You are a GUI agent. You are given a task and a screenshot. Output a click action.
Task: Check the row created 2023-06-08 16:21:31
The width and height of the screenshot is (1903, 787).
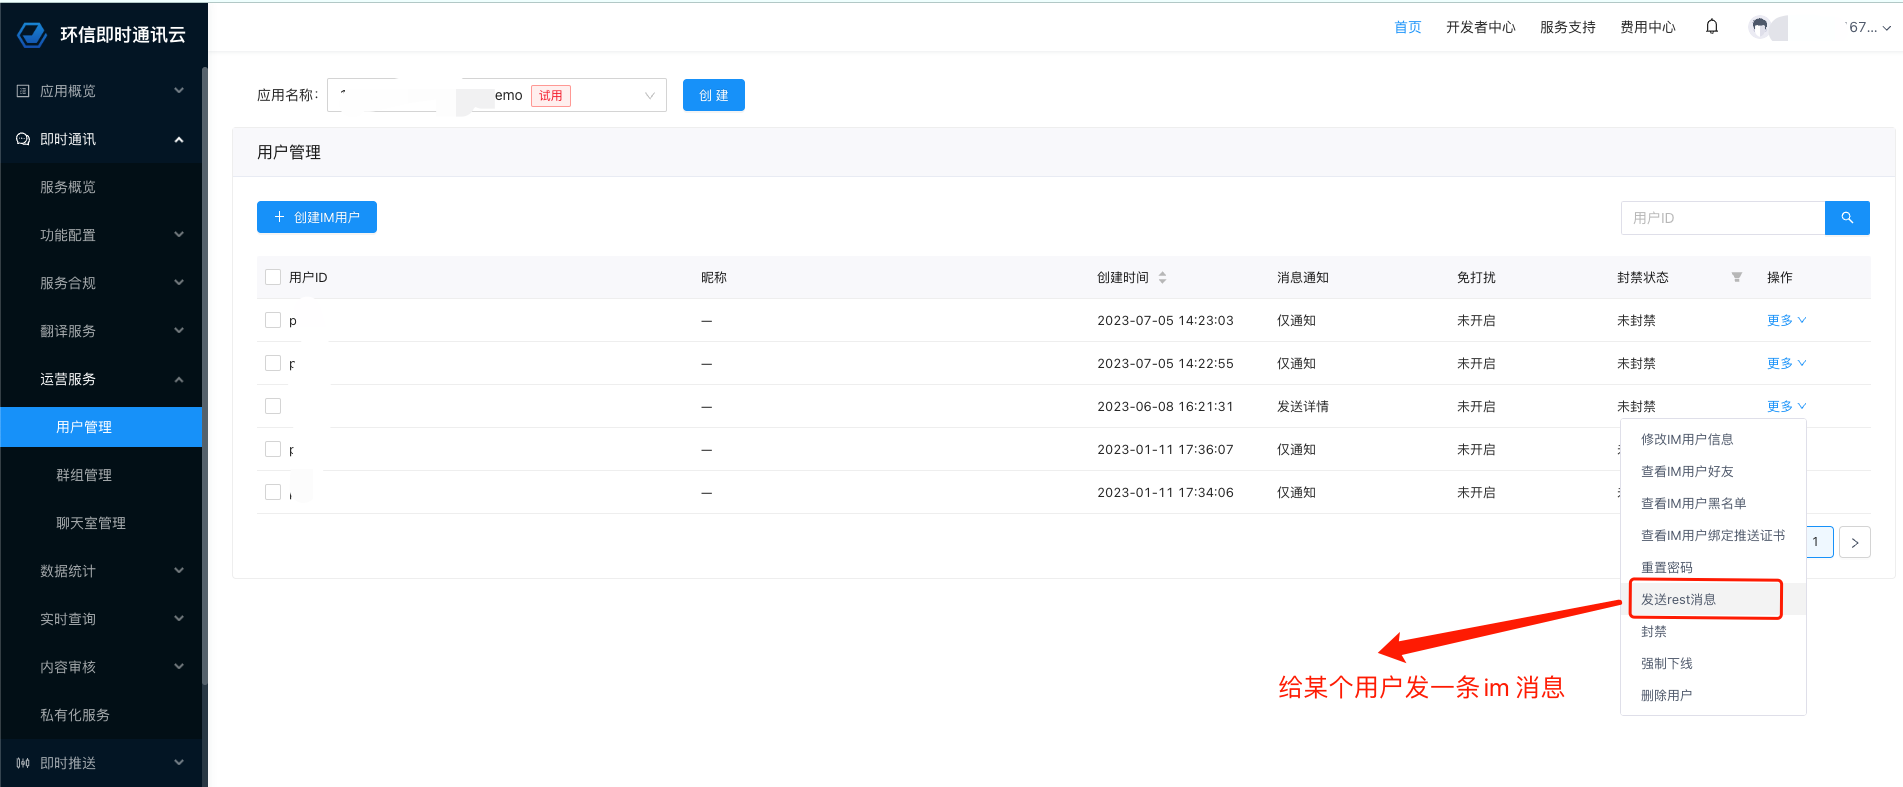point(273,406)
